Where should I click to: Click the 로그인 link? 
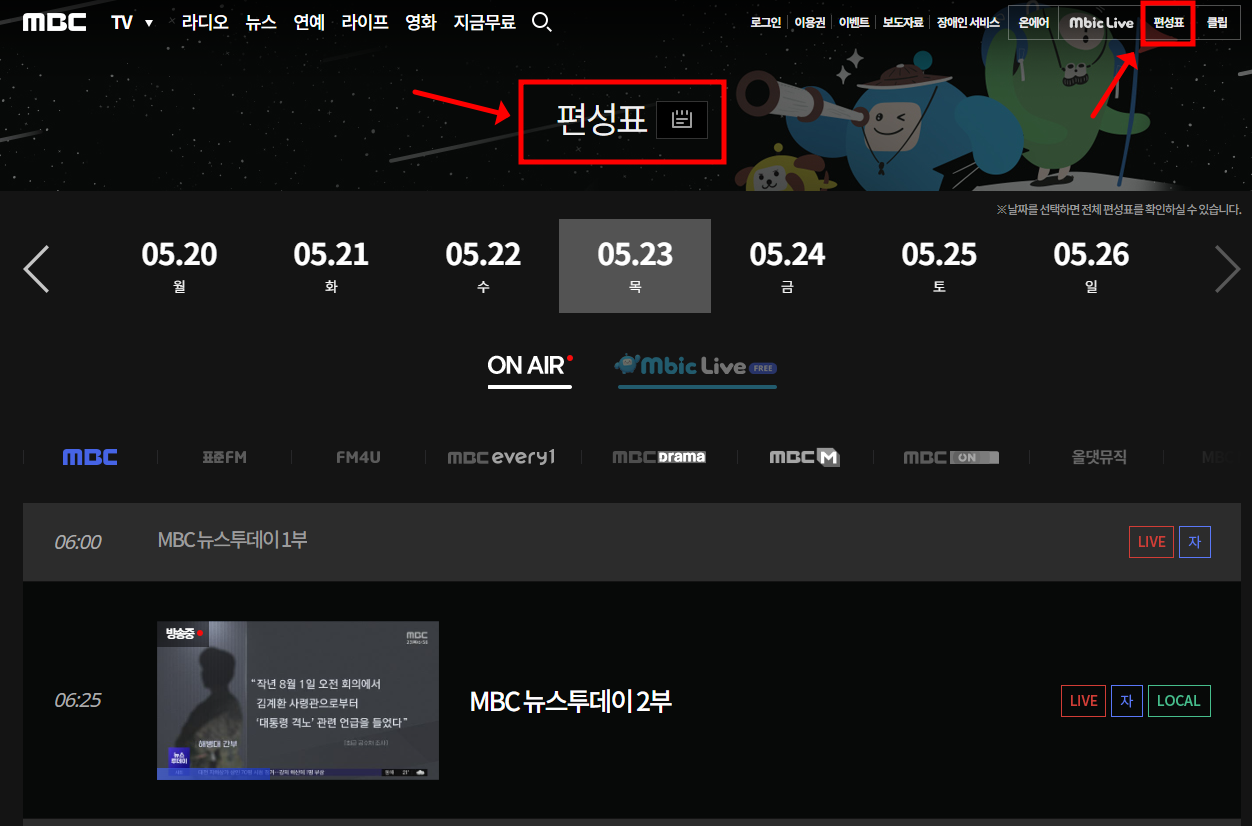766,22
